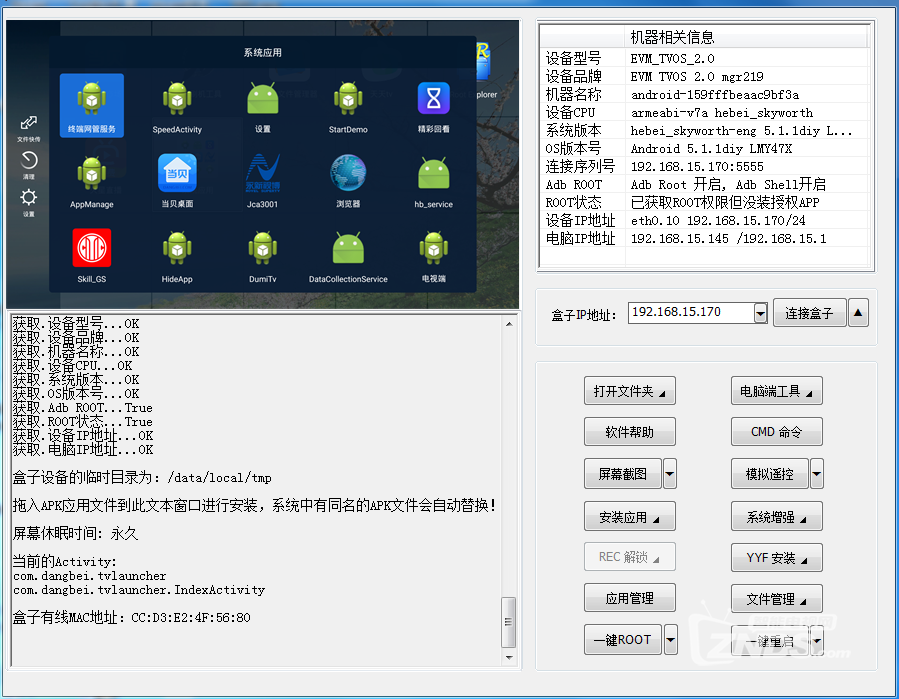Expand the 系统增强 menu button

point(776,517)
